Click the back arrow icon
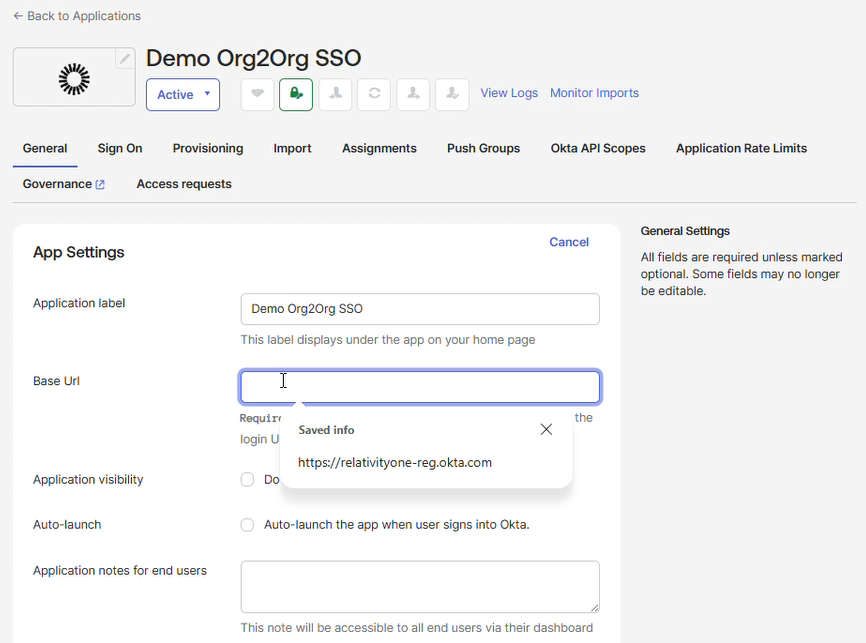The height and width of the screenshot is (643, 866). 18,16
